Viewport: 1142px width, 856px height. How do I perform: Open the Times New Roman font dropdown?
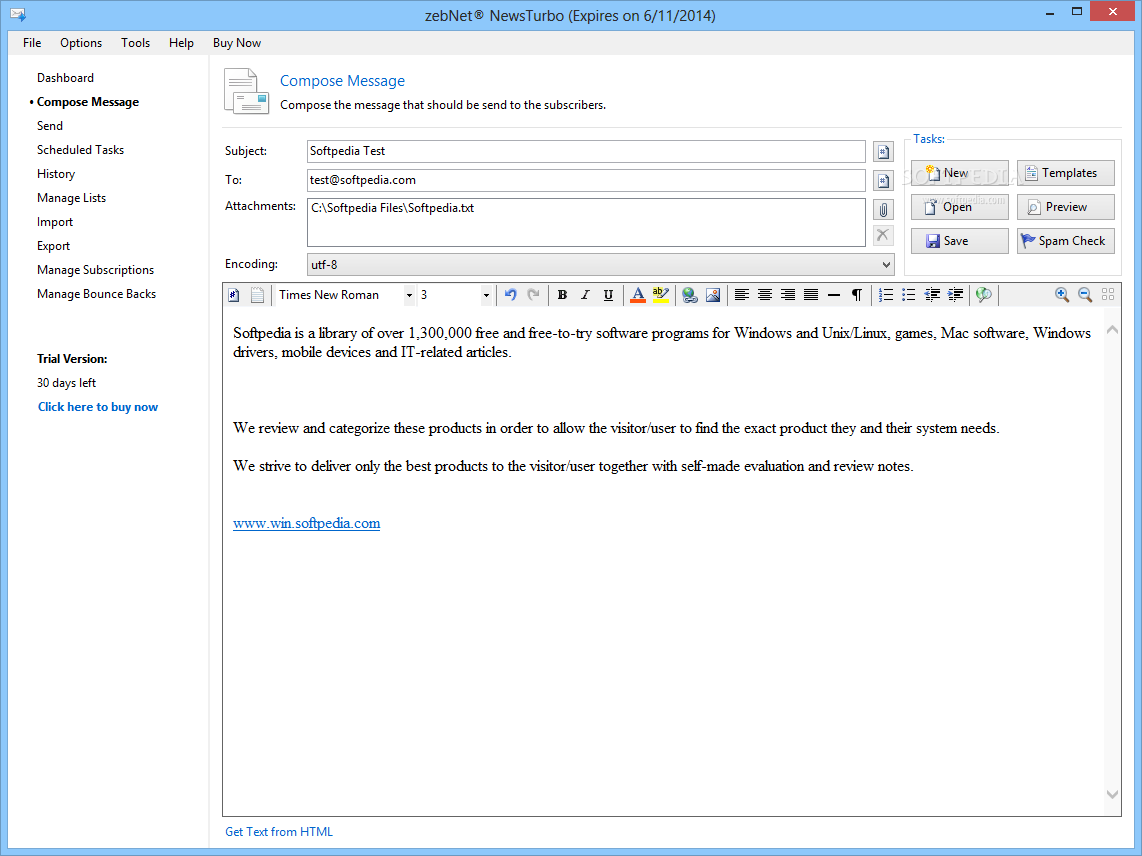click(x=409, y=295)
